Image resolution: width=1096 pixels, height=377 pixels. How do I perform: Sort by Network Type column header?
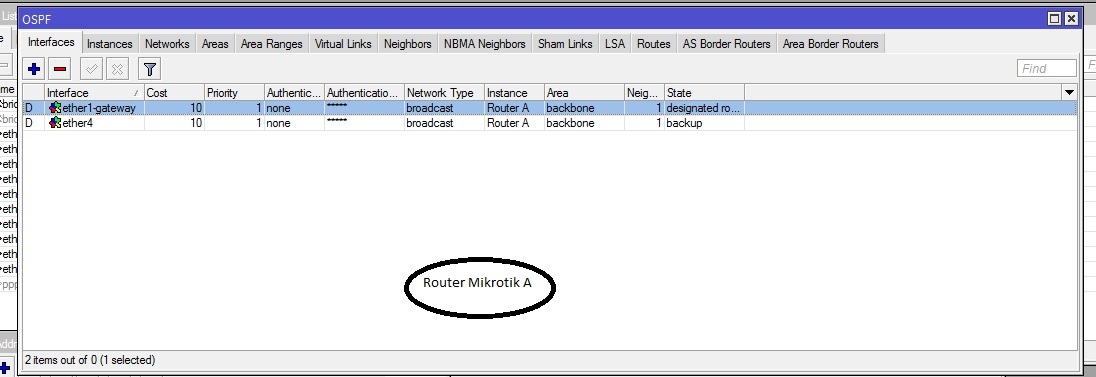click(445, 92)
